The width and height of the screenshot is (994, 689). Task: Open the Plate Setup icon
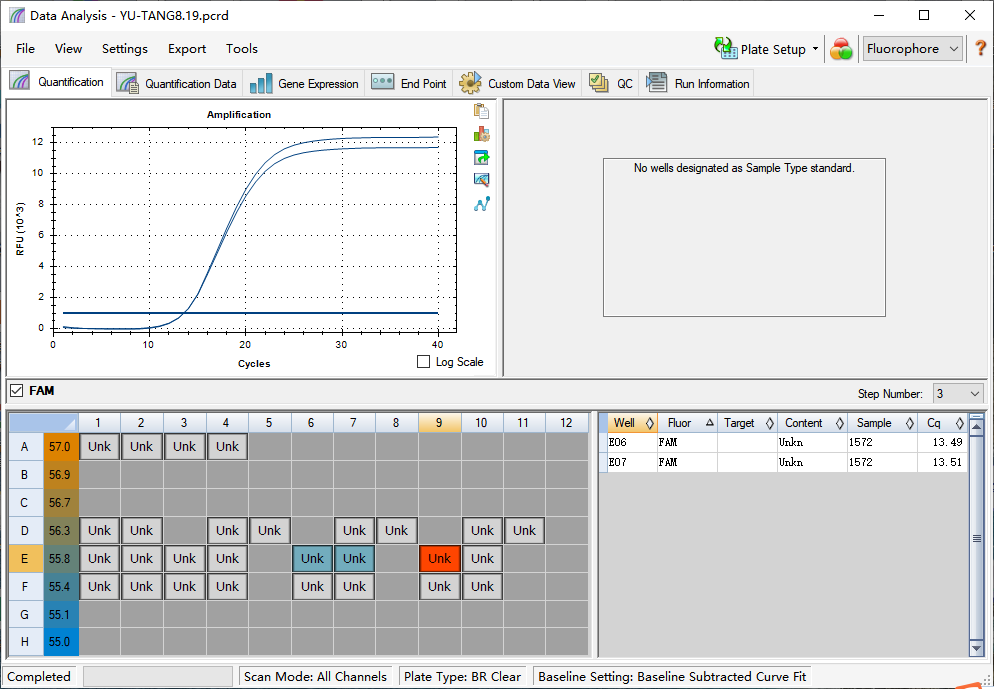click(x=726, y=48)
